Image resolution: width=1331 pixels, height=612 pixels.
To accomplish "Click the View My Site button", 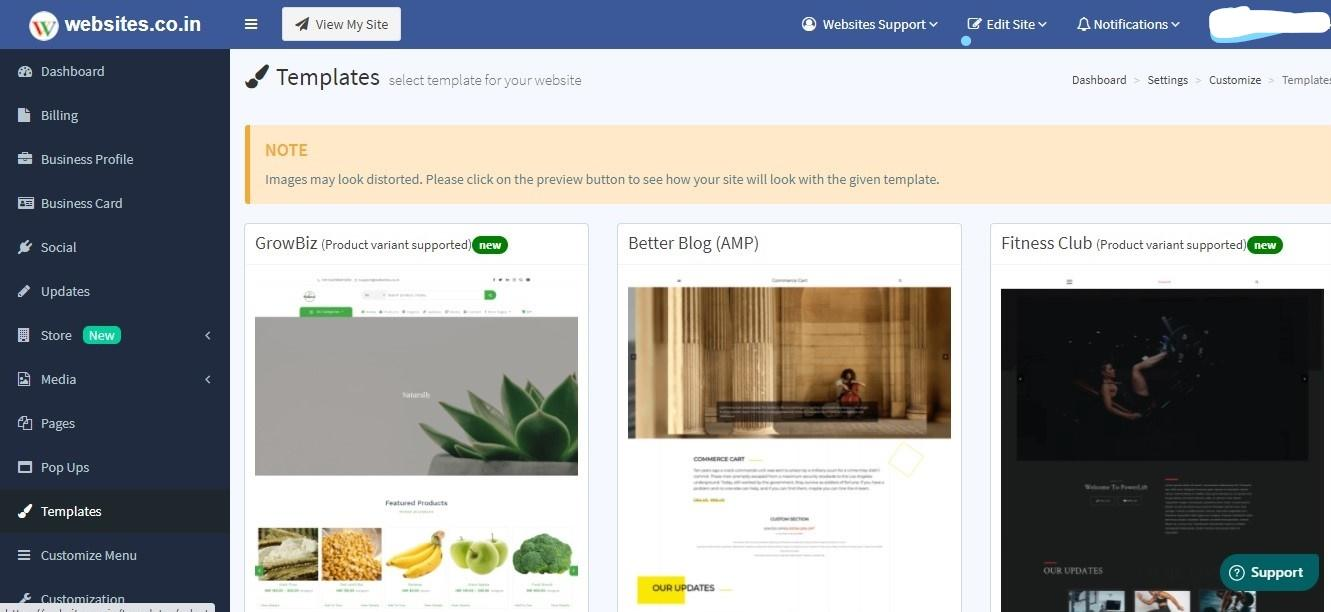I will [341, 24].
